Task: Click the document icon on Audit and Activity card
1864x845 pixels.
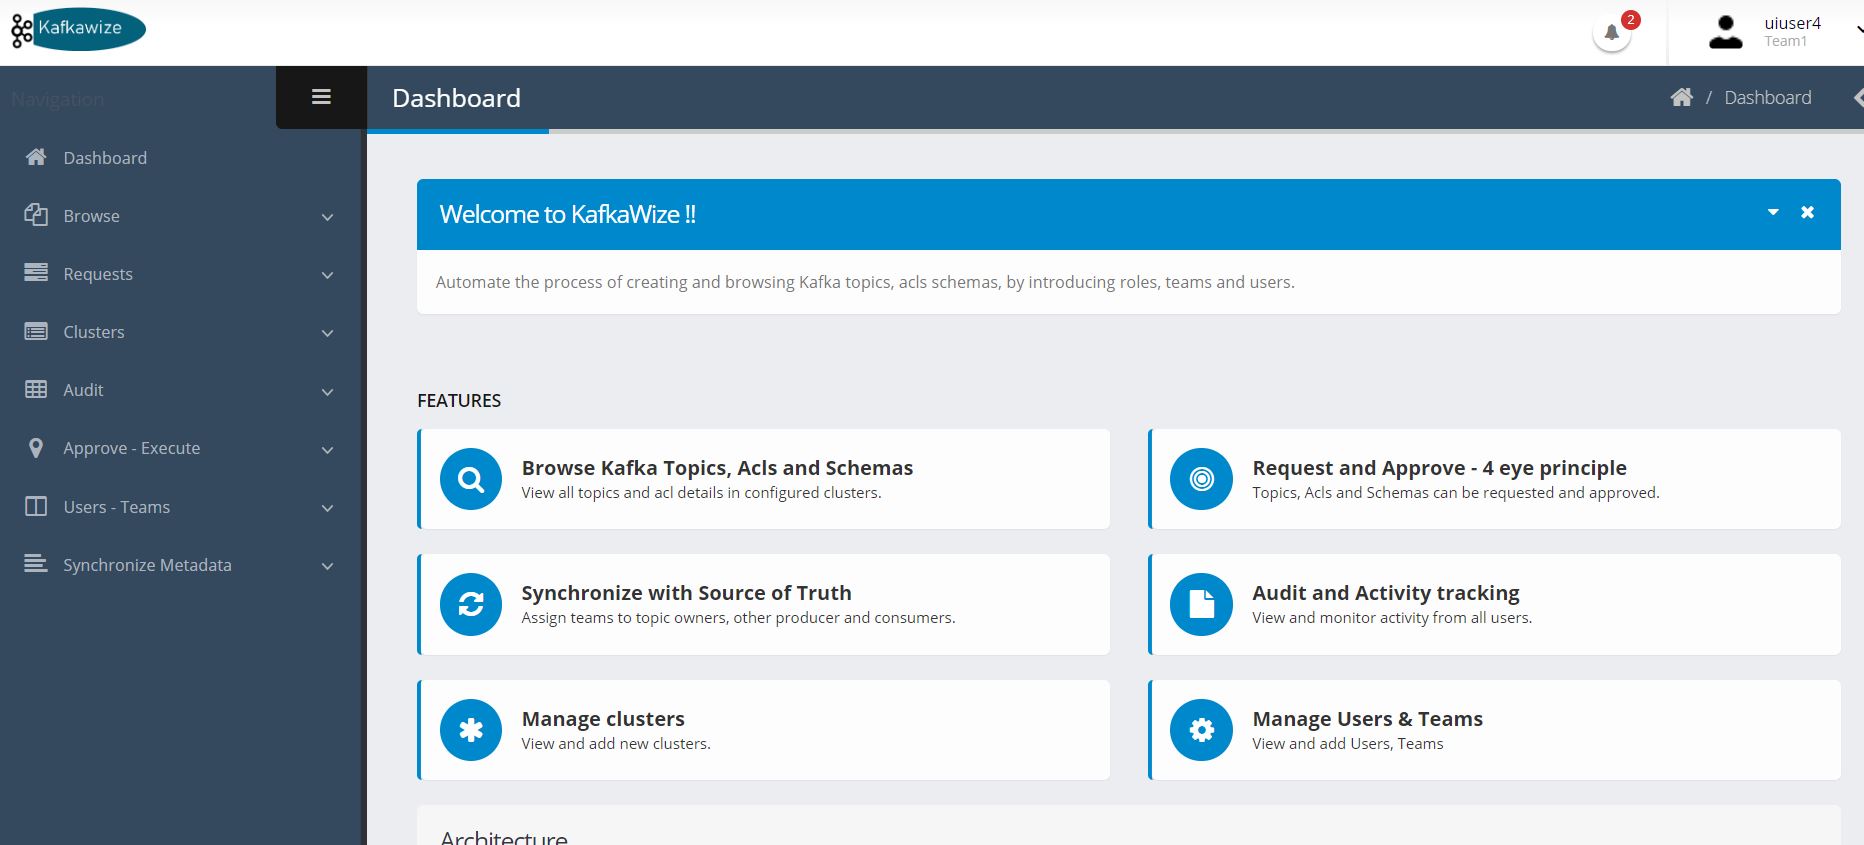Action: point(1201,604)
